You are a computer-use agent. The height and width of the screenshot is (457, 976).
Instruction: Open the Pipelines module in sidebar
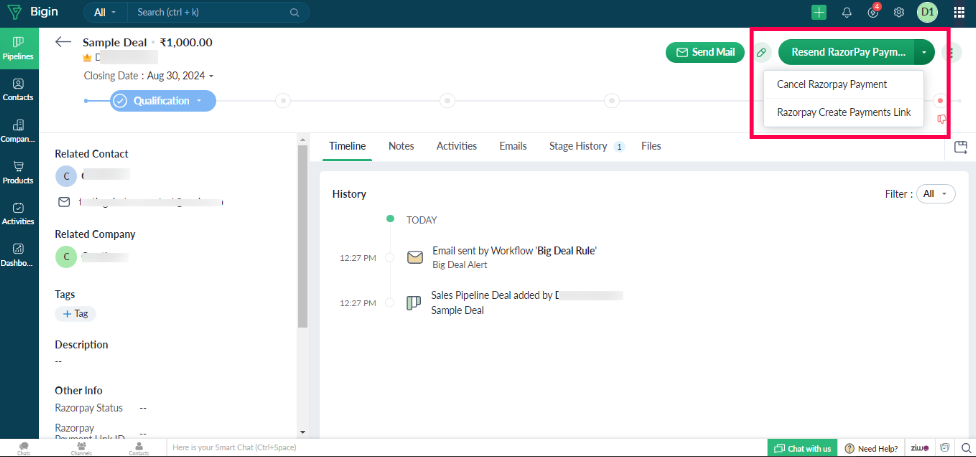19,48
